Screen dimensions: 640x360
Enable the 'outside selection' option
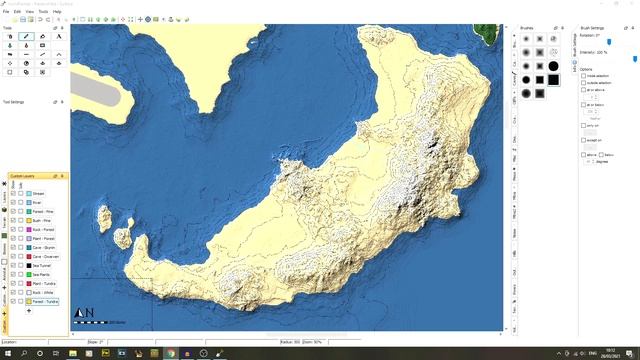583,83
